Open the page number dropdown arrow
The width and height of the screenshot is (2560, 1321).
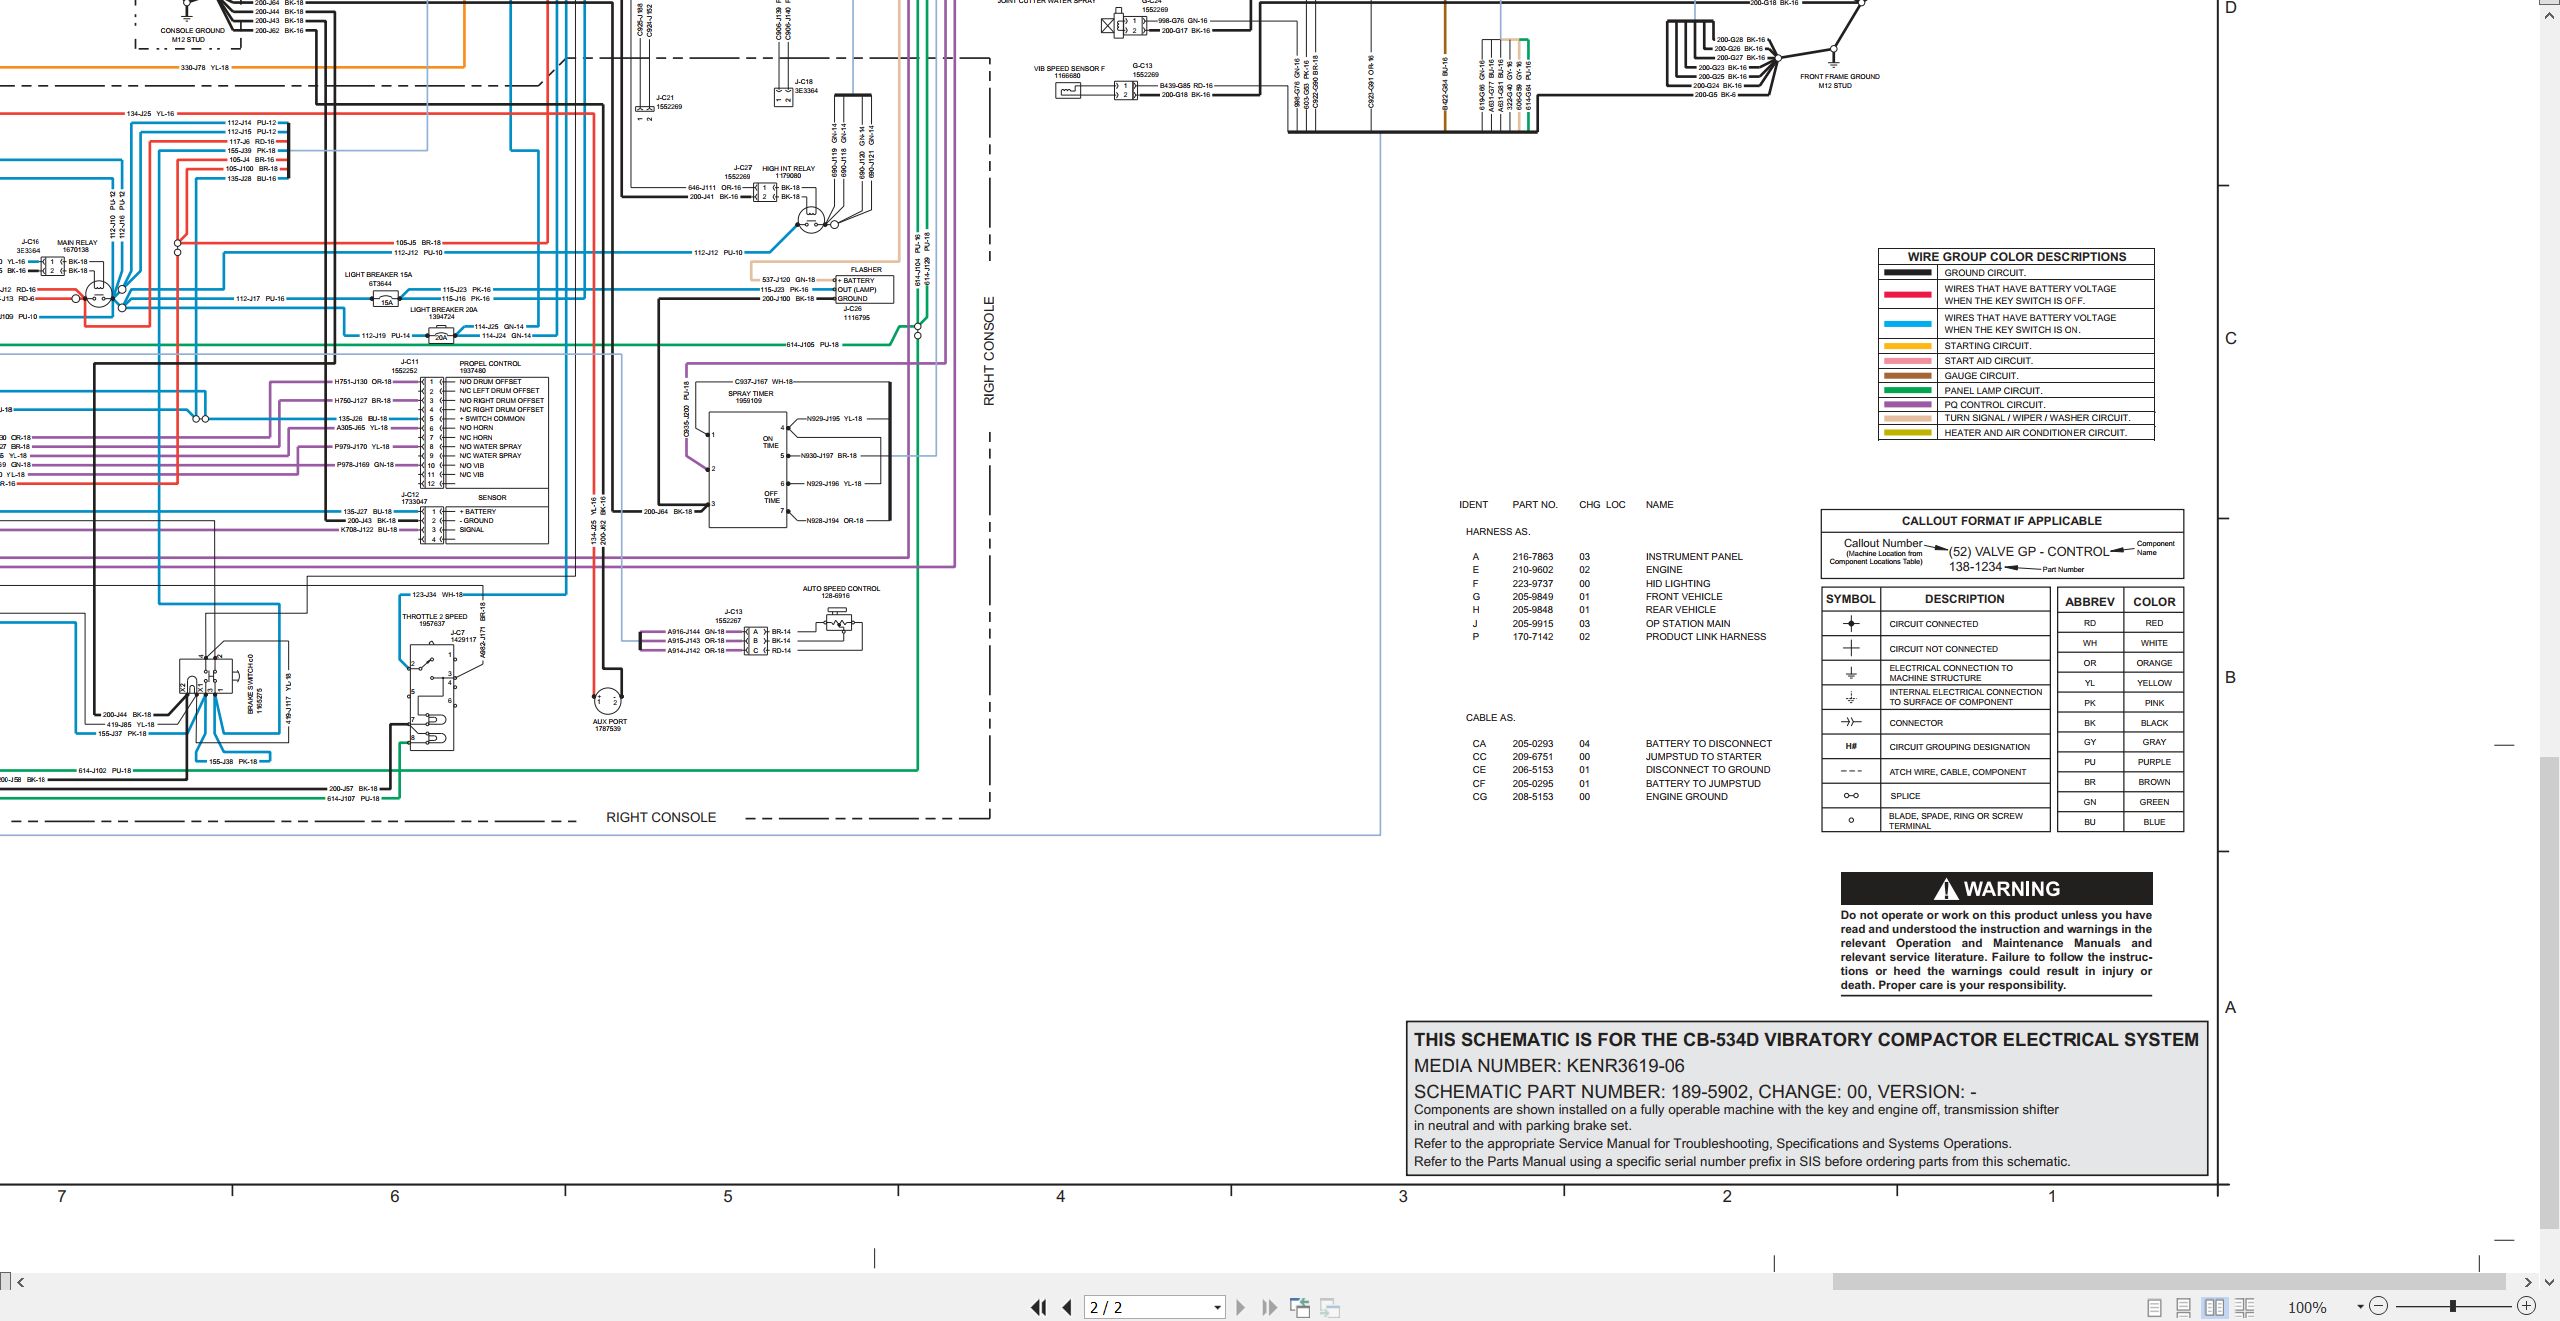[x=1217, y=1308]
